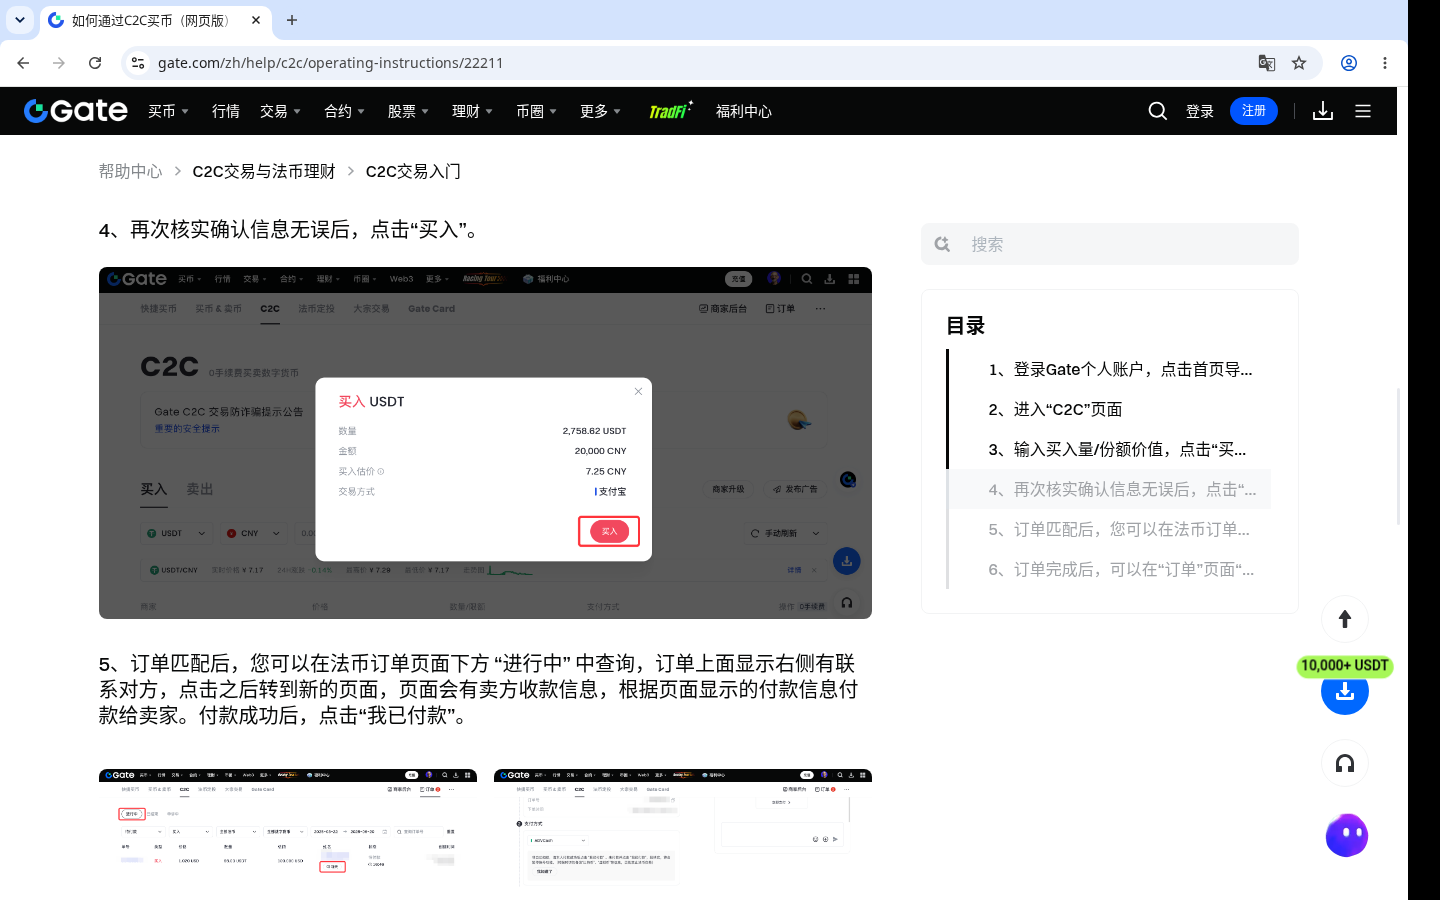Viewport: 1440px width, 900px height.
Task: Open a new browser tab
Action: point(292,20)
